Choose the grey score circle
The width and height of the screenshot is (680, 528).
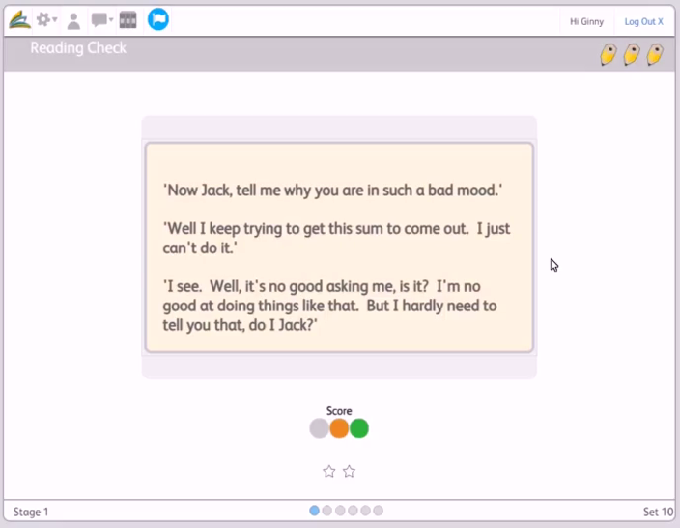(x=319, y=428)
